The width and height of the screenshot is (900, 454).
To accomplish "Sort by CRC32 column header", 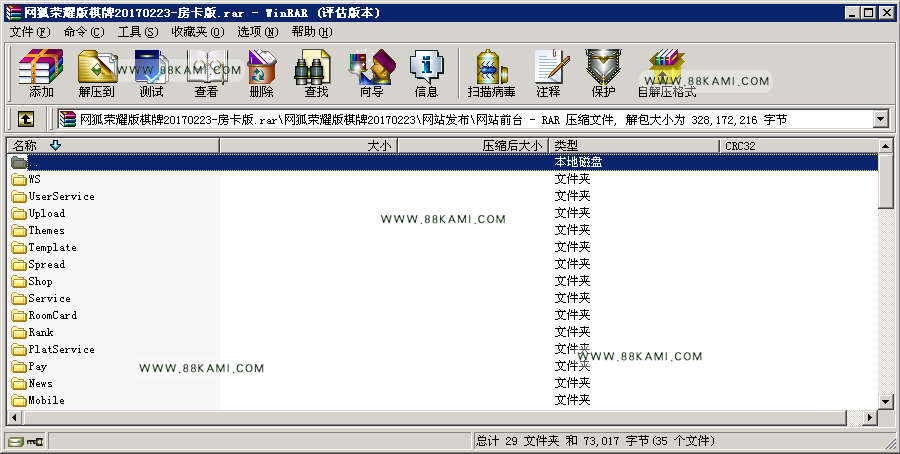I will click(798, 146).
